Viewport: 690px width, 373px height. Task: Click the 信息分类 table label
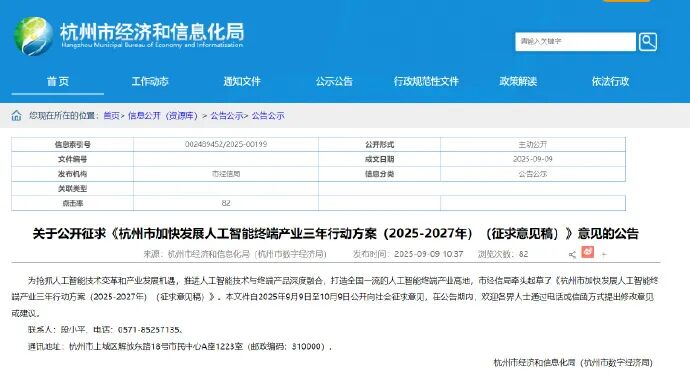tap(379, 174)
